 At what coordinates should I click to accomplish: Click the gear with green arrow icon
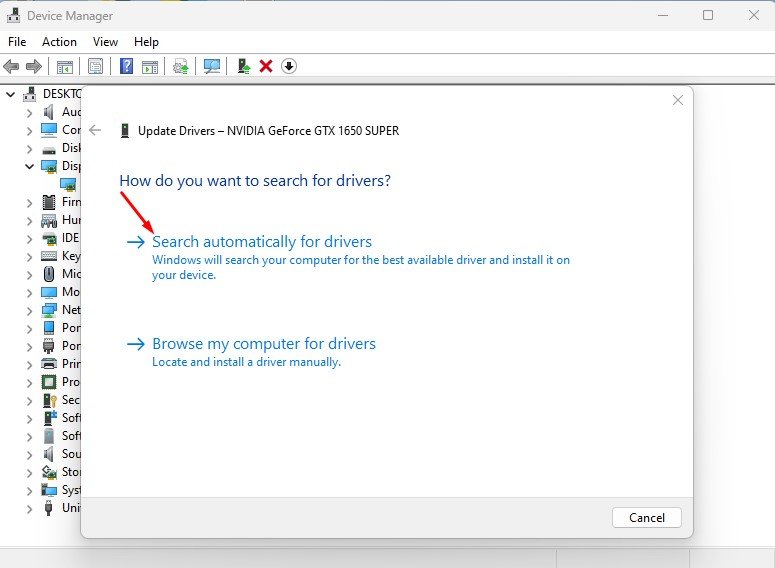point(181,66)
